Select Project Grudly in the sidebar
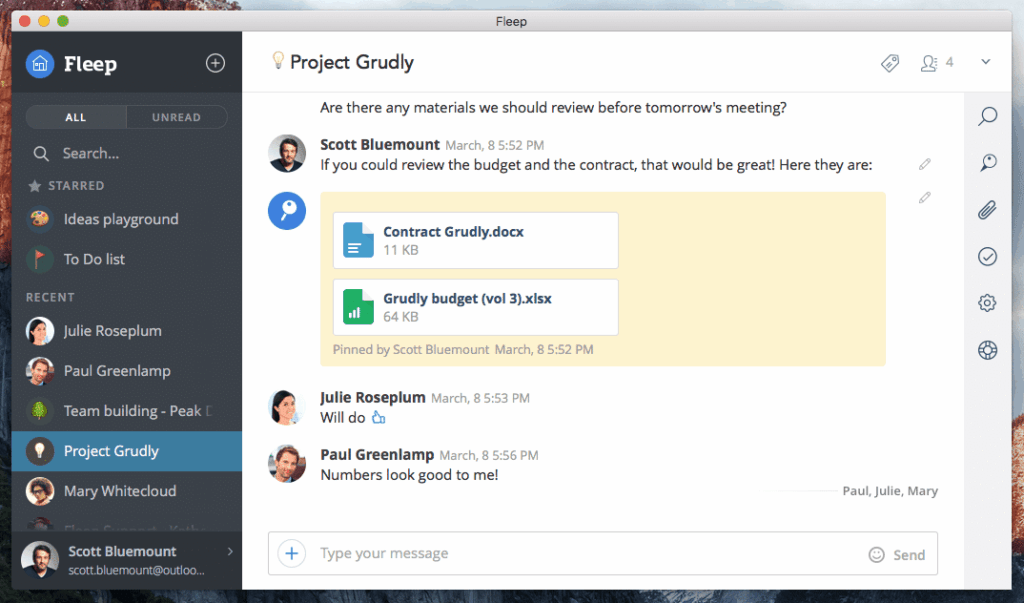The width and height of the screenshot is (1024, 603). (x=127, y=451)
